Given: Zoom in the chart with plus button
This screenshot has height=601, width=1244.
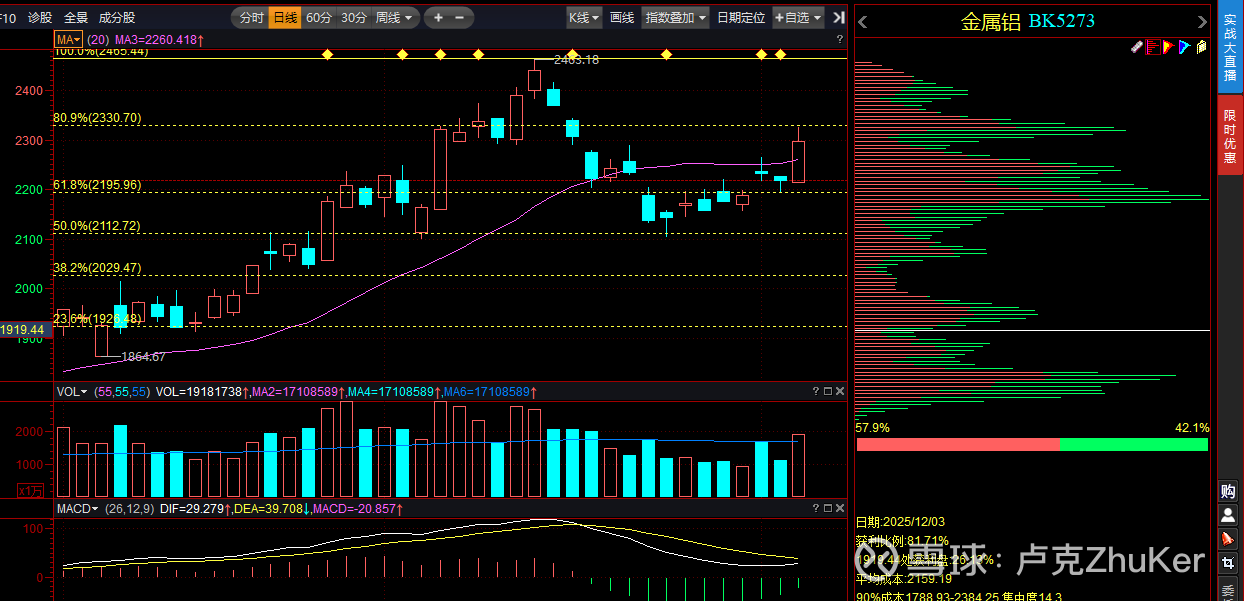Looking at the screenshot, I should point(437,18).
